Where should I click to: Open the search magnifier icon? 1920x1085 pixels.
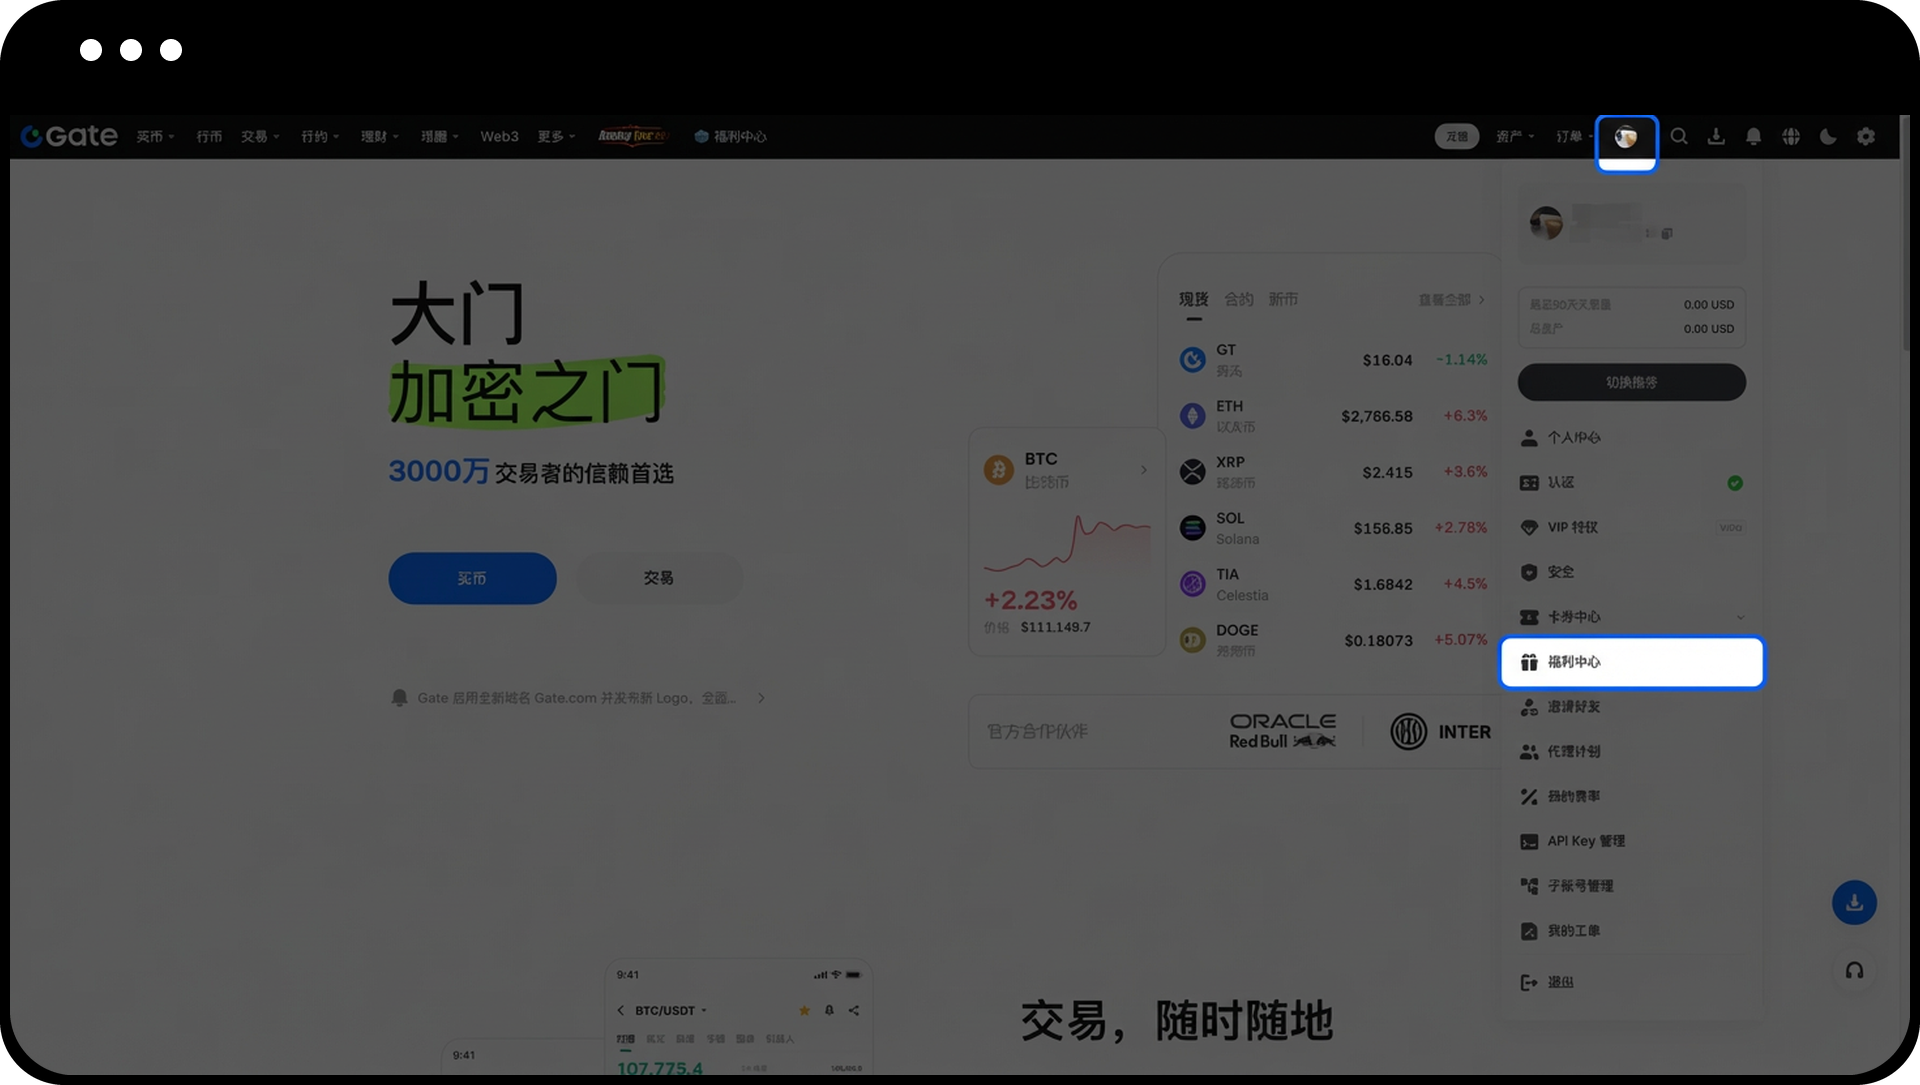coord(1679,137)
